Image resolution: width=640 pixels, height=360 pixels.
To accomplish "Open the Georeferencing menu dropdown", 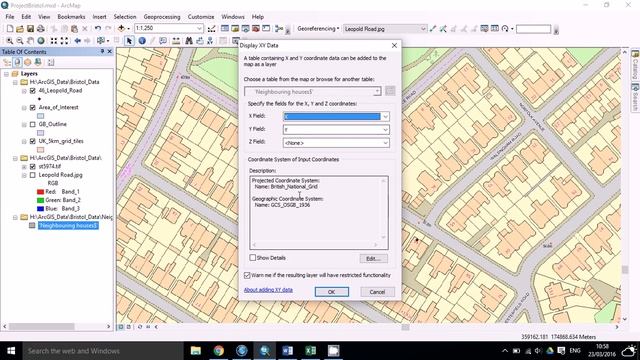I will point(318,29).
